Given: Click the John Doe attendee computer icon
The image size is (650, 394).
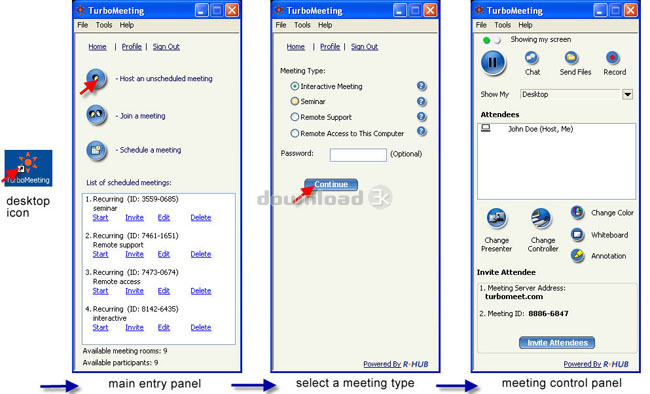Looking at the screenshot, I should click(486, 128).
